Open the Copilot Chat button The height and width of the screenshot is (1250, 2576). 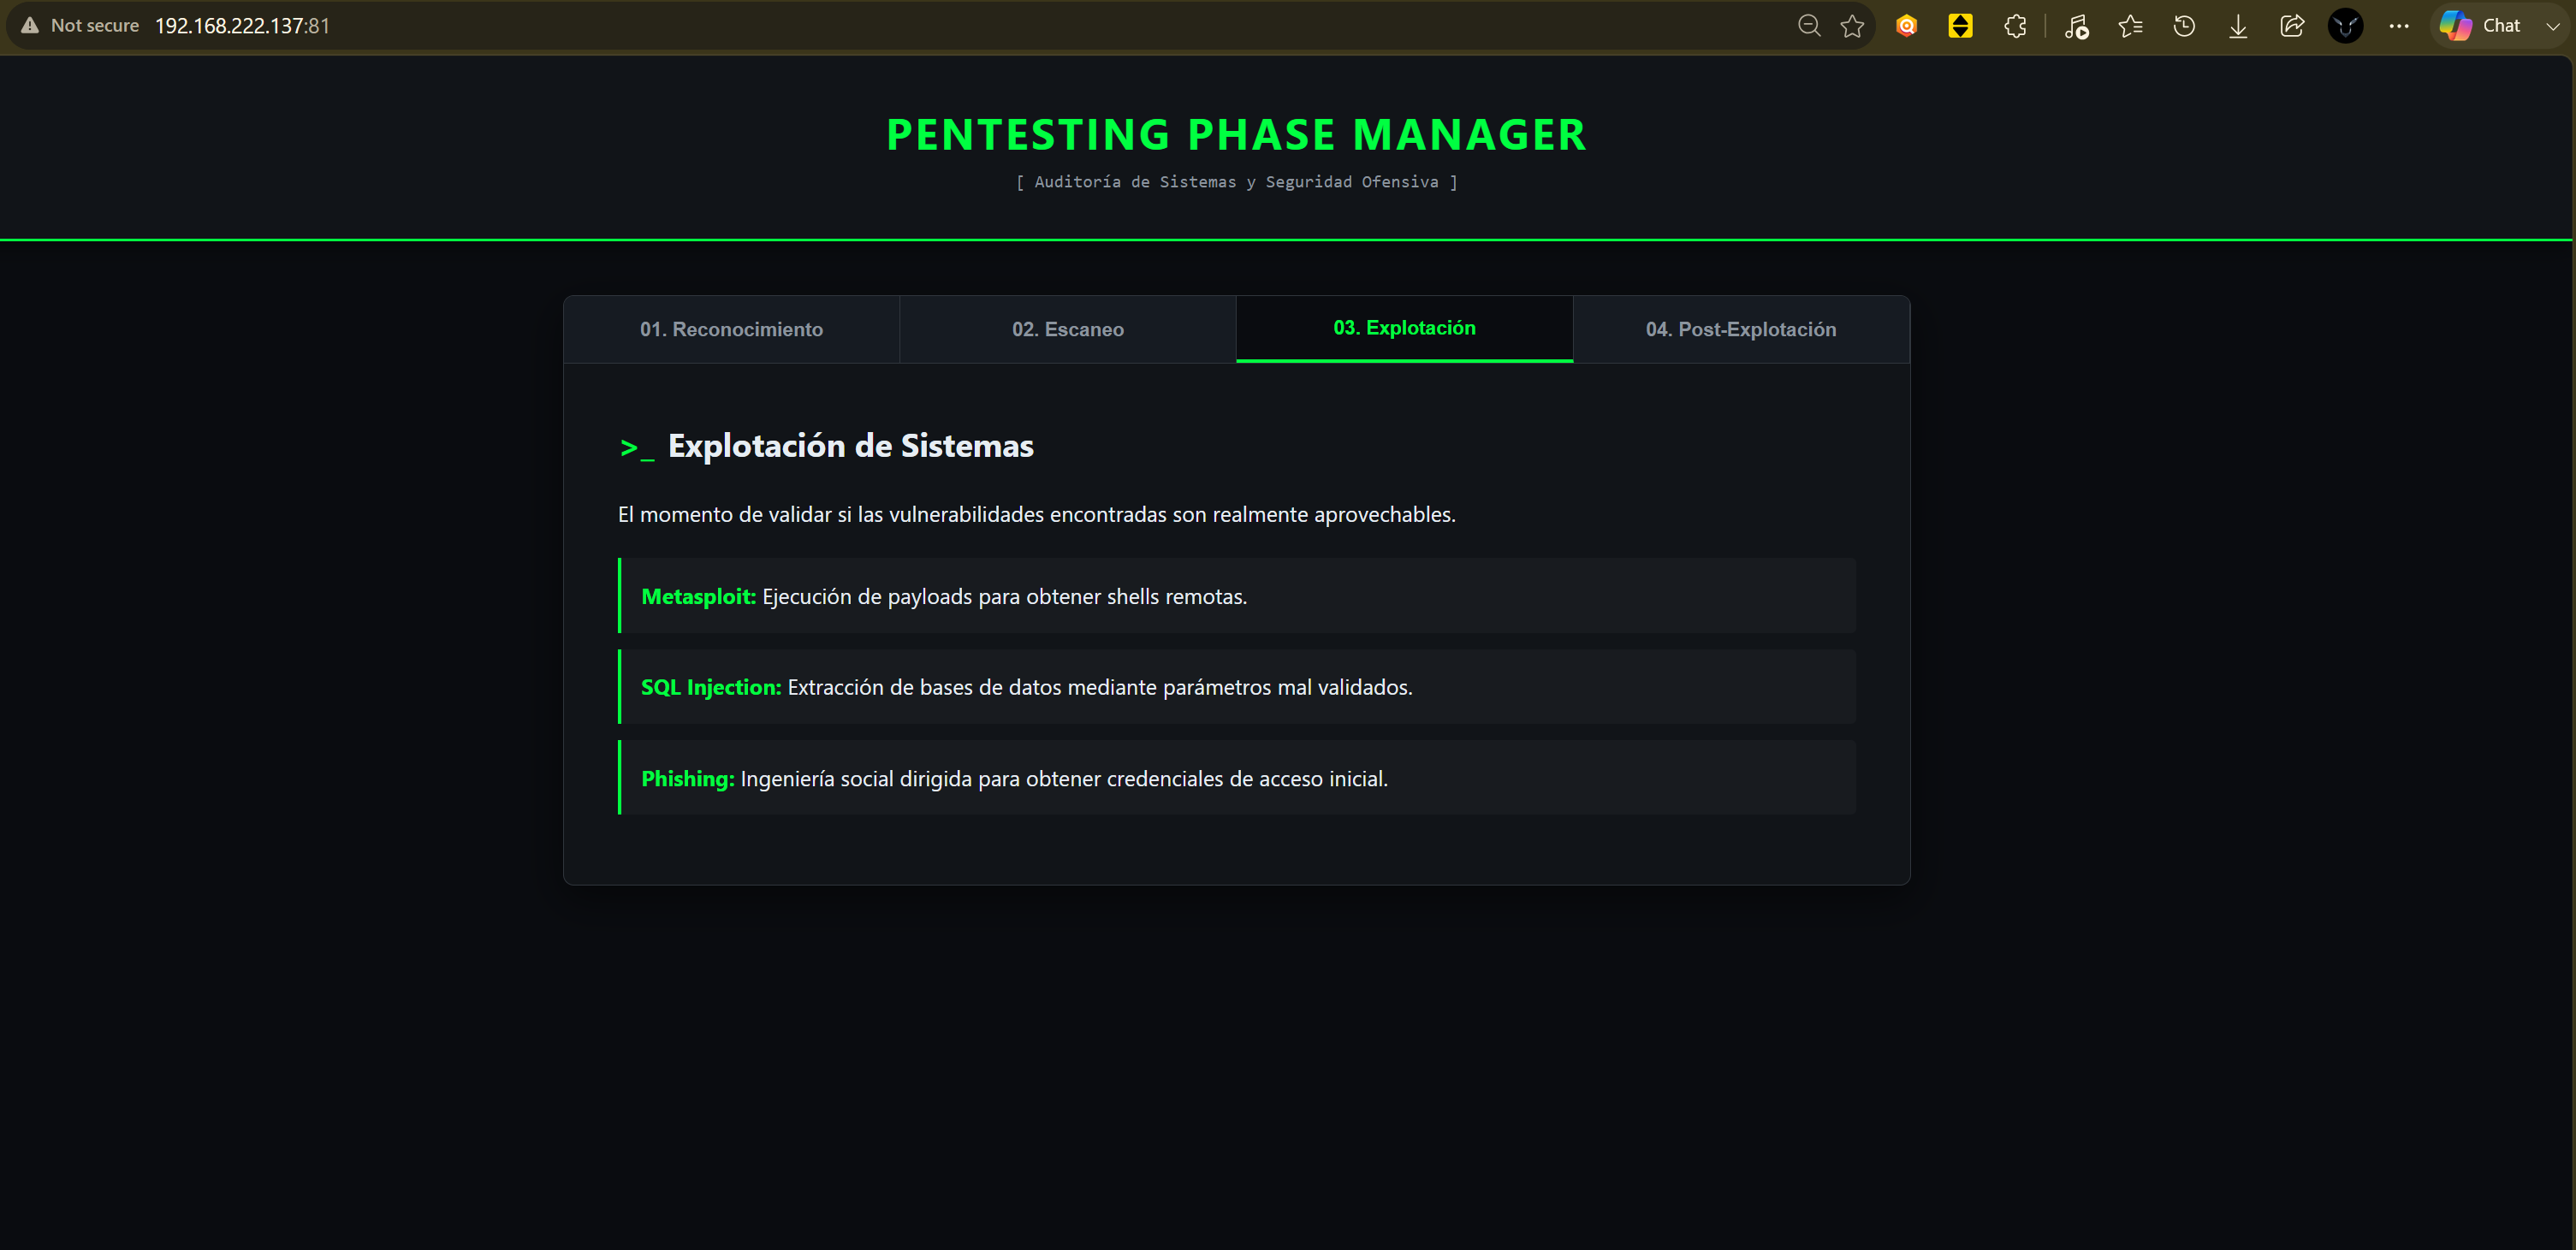click(2482, 26)
